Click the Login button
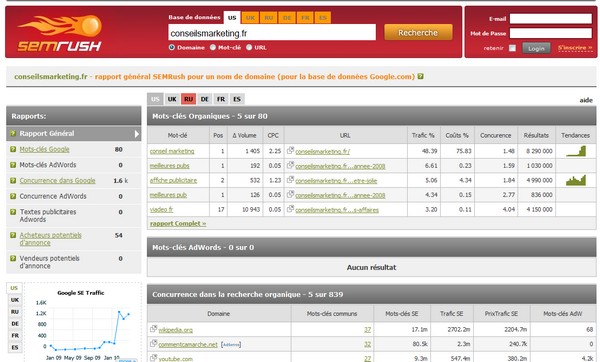600x362 pixels. pos(536,48)
